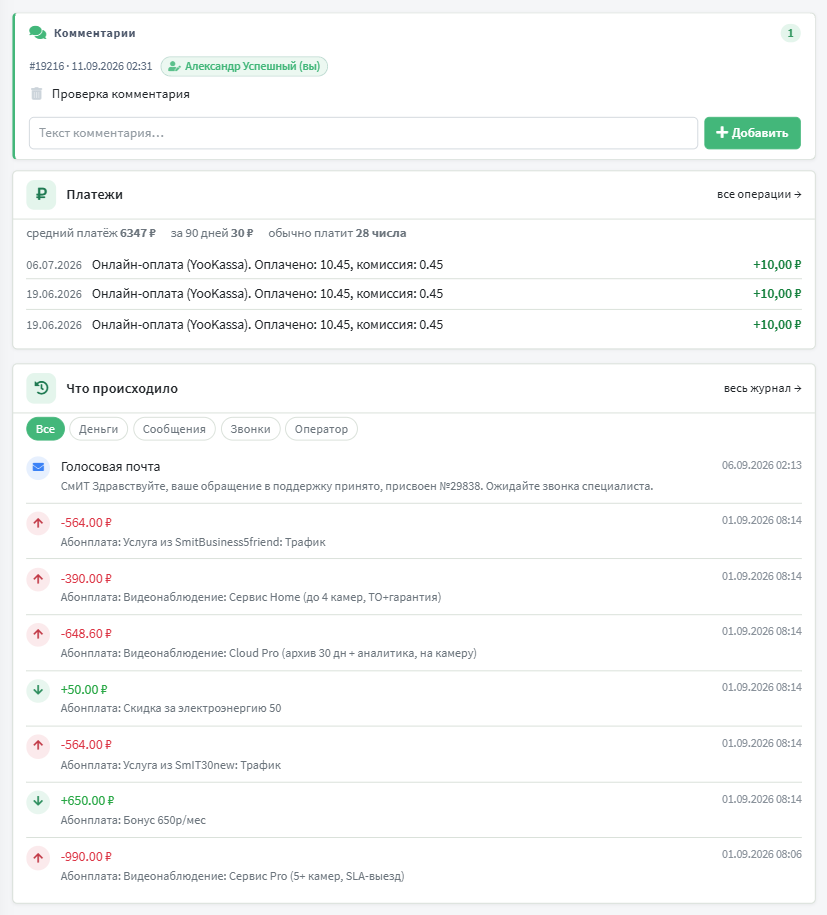
Task: Click the +650.00 ₽ amount
Action: click(x=88, y=801)
